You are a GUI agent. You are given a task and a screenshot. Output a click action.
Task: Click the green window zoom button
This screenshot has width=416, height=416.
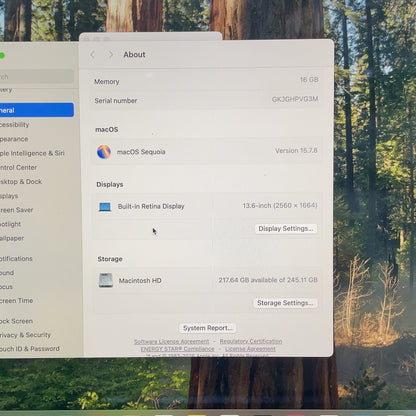[x=2, y=55]
